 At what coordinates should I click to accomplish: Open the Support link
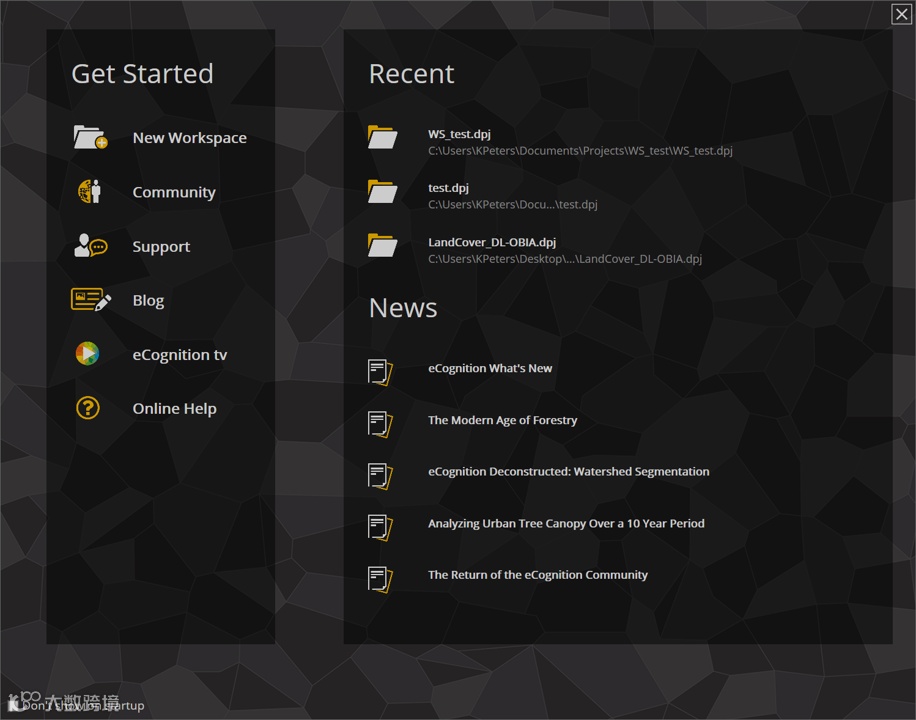pyautogui.click(x=161, y=247)
